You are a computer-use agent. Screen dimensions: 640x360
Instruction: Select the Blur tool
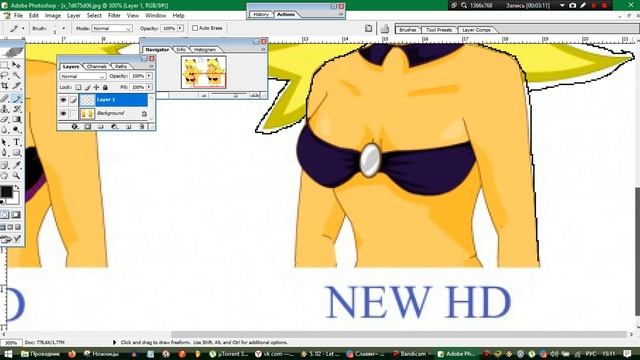click(4, 130)
